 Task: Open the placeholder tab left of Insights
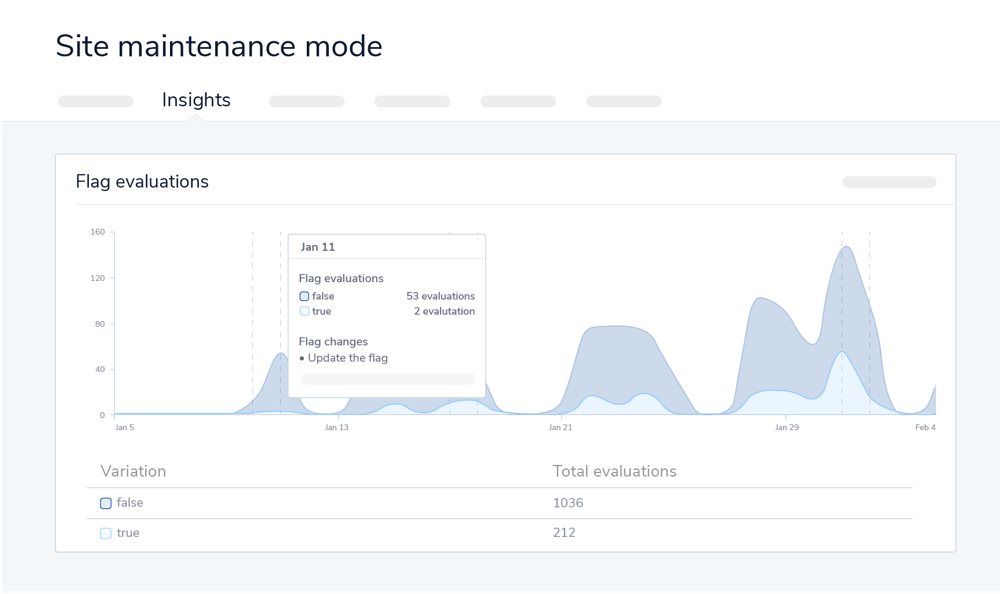click(96, 101)
